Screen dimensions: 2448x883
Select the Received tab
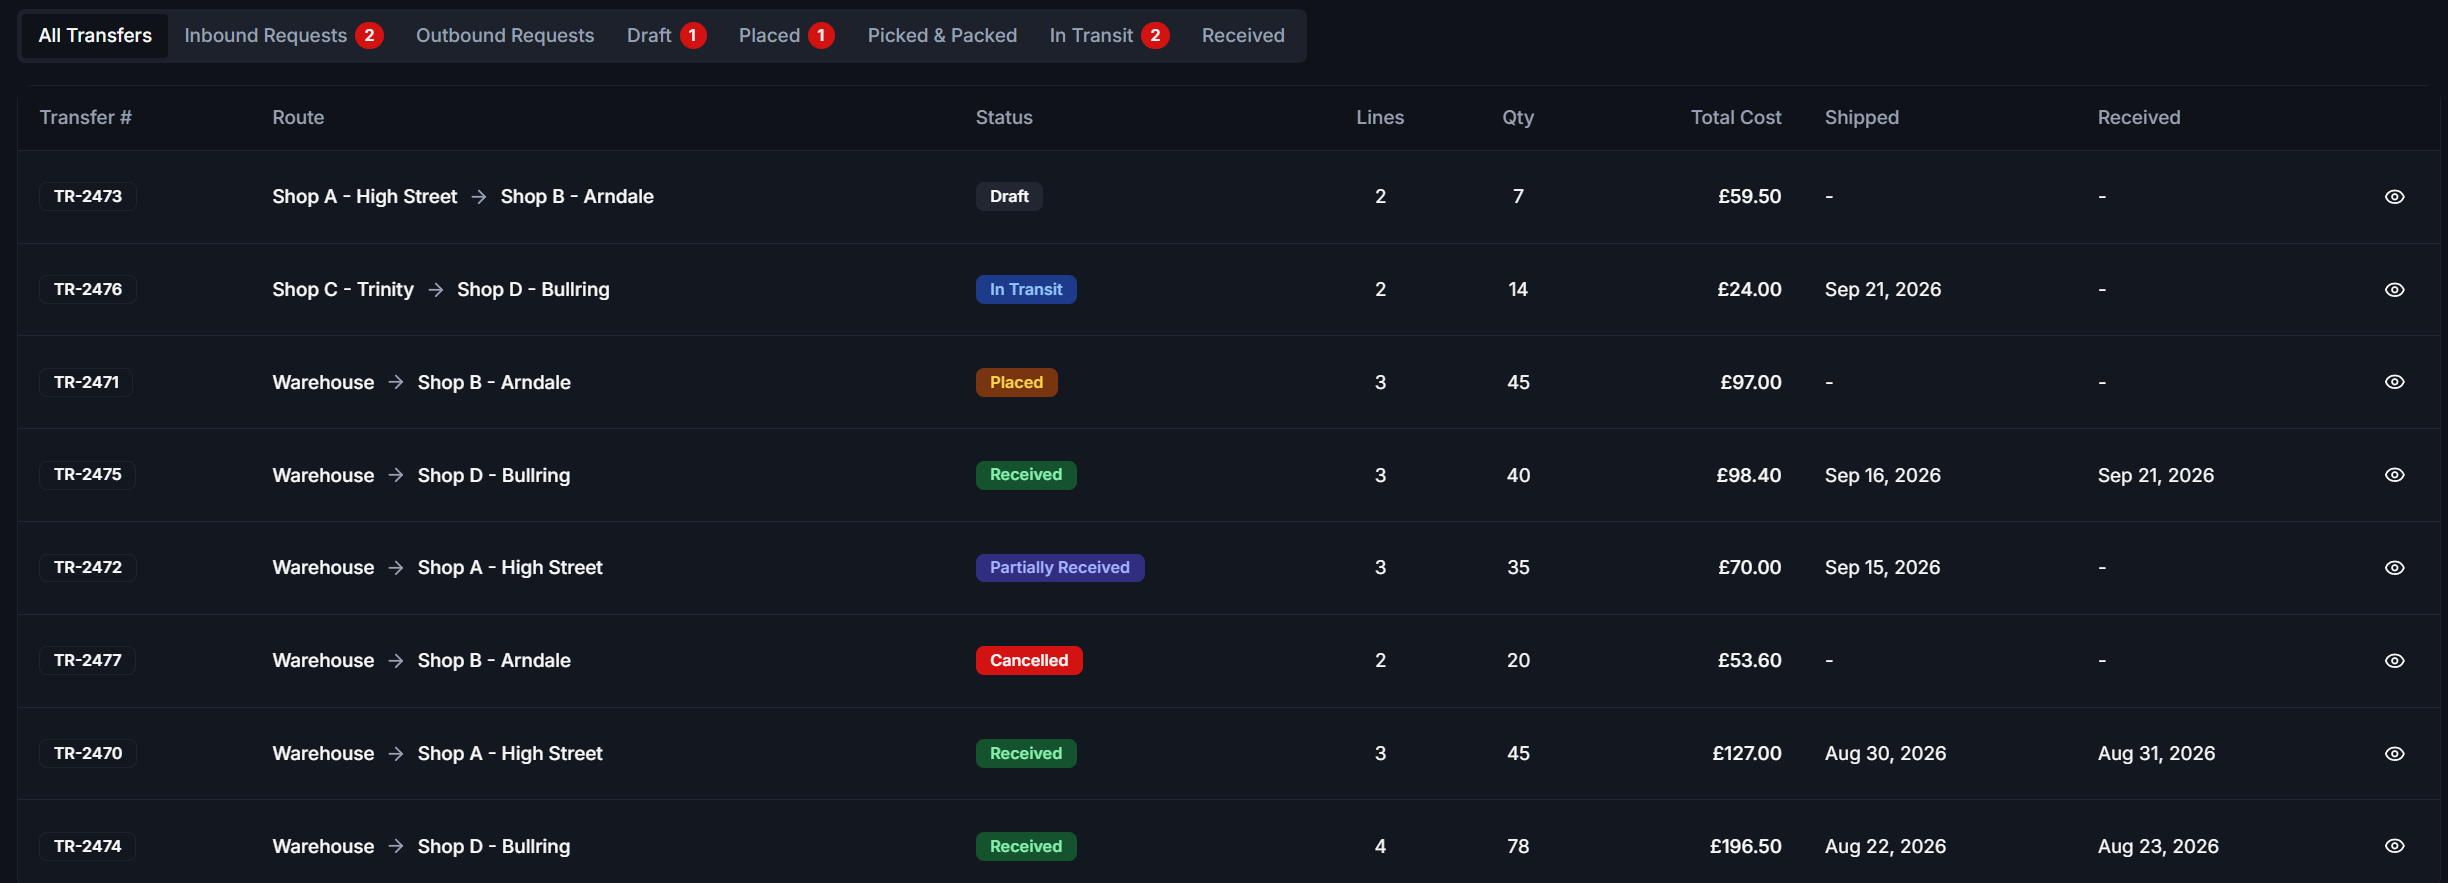point(1243,36)
